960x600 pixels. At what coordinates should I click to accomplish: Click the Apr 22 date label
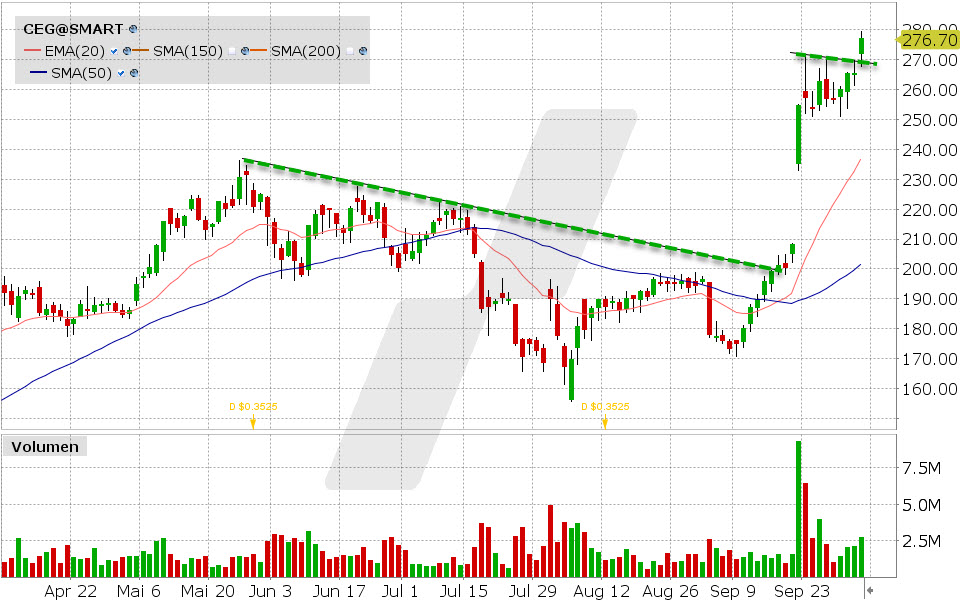[x=70, y=591]
